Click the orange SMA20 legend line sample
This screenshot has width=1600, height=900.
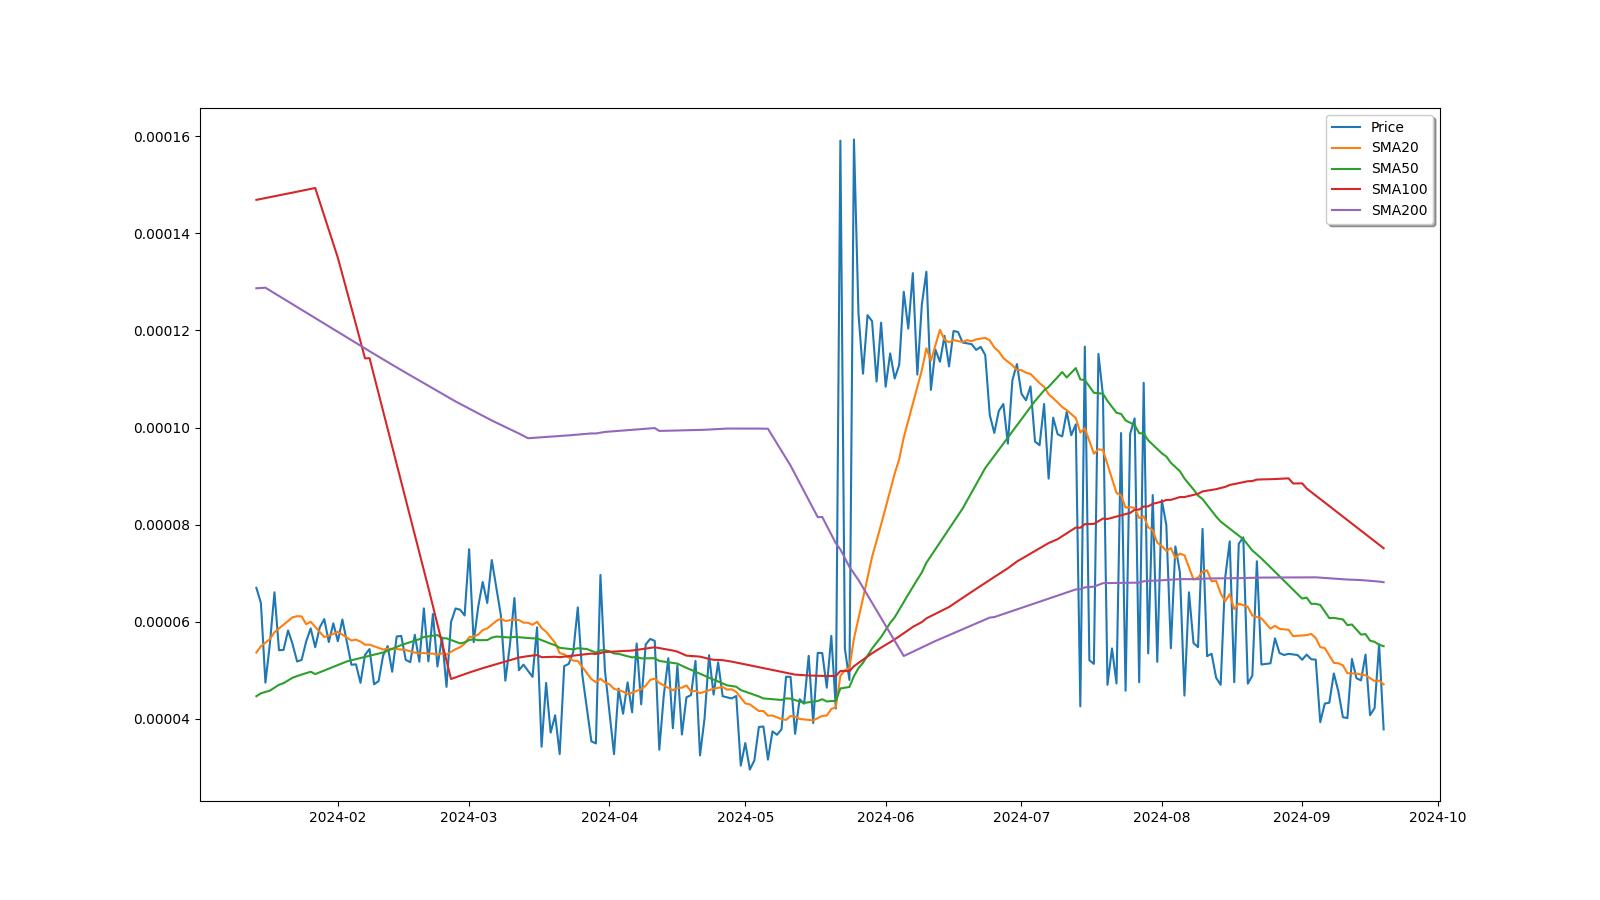1347,148
